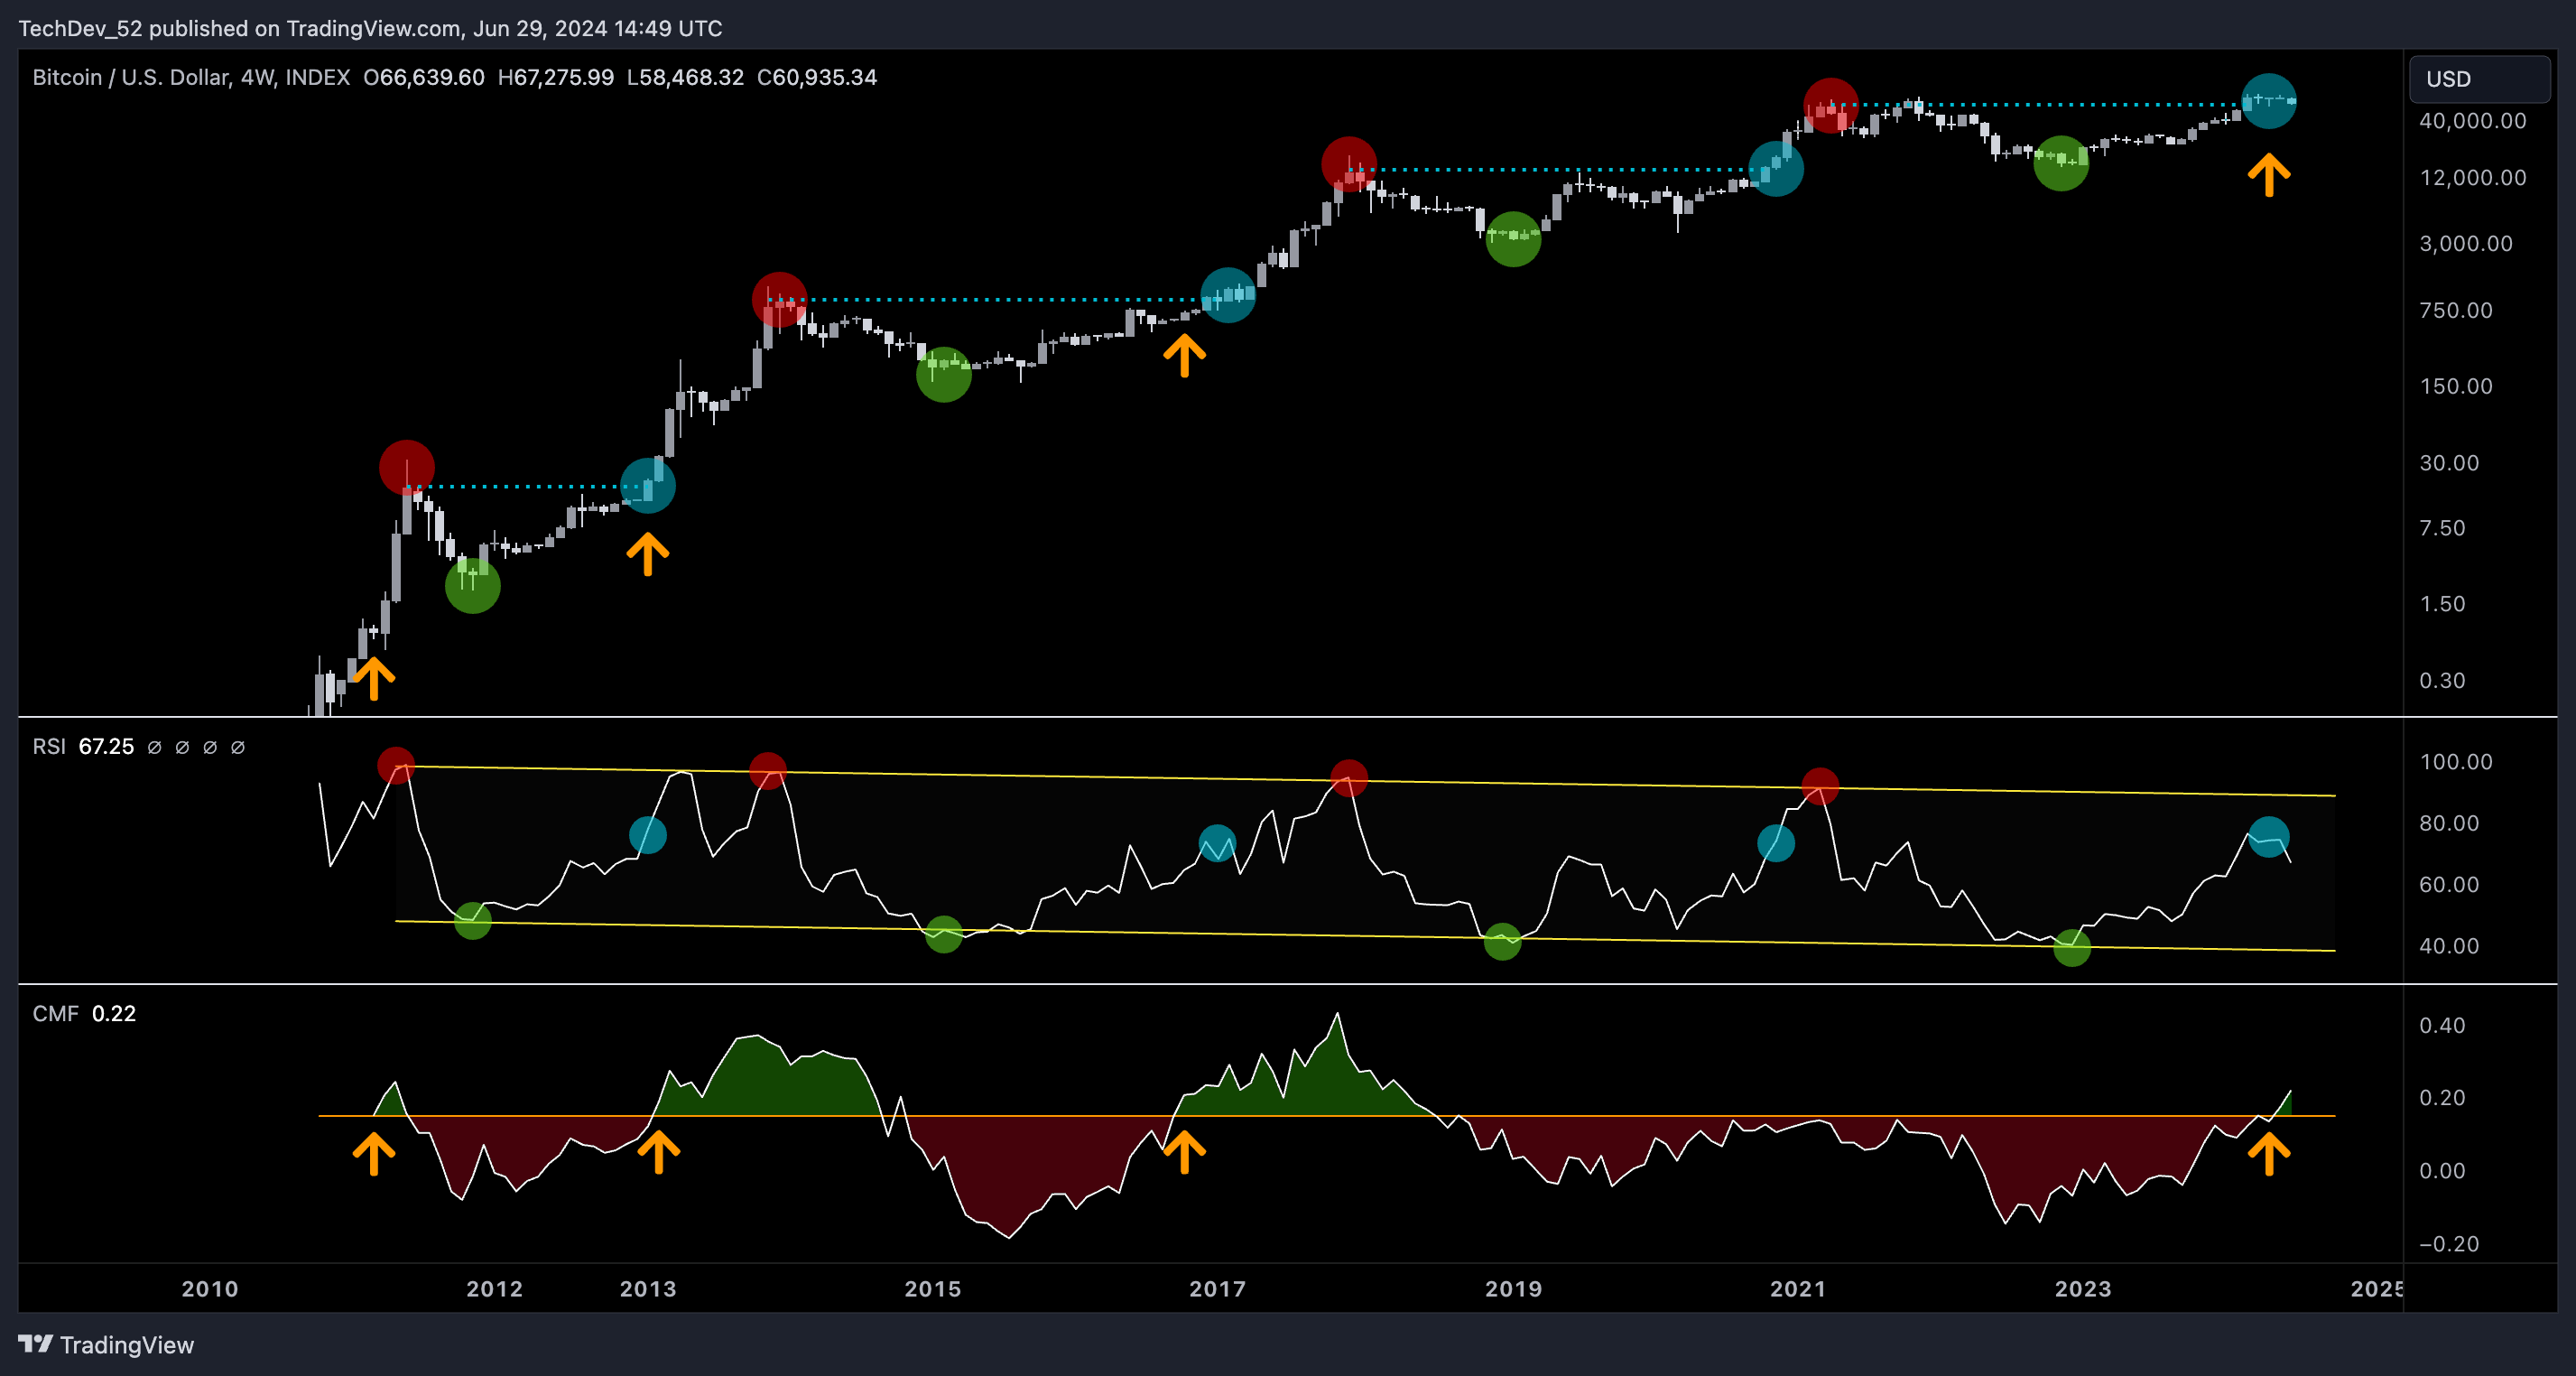Click the 7.50 price axis label
Screen dimensions: 2576x1376
click(x=2442, y=528)
